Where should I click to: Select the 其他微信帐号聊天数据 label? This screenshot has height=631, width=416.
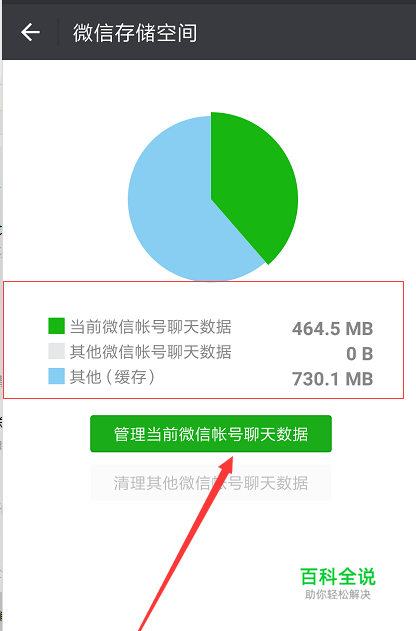(150, 351)
